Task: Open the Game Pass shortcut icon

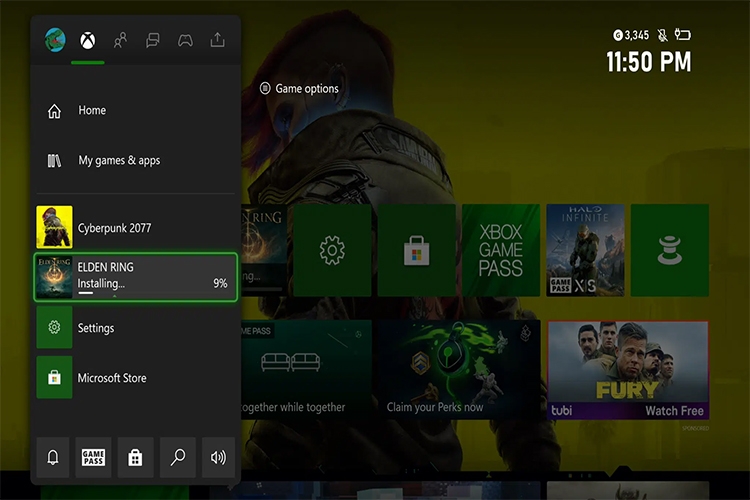Action: pos(93,457)
